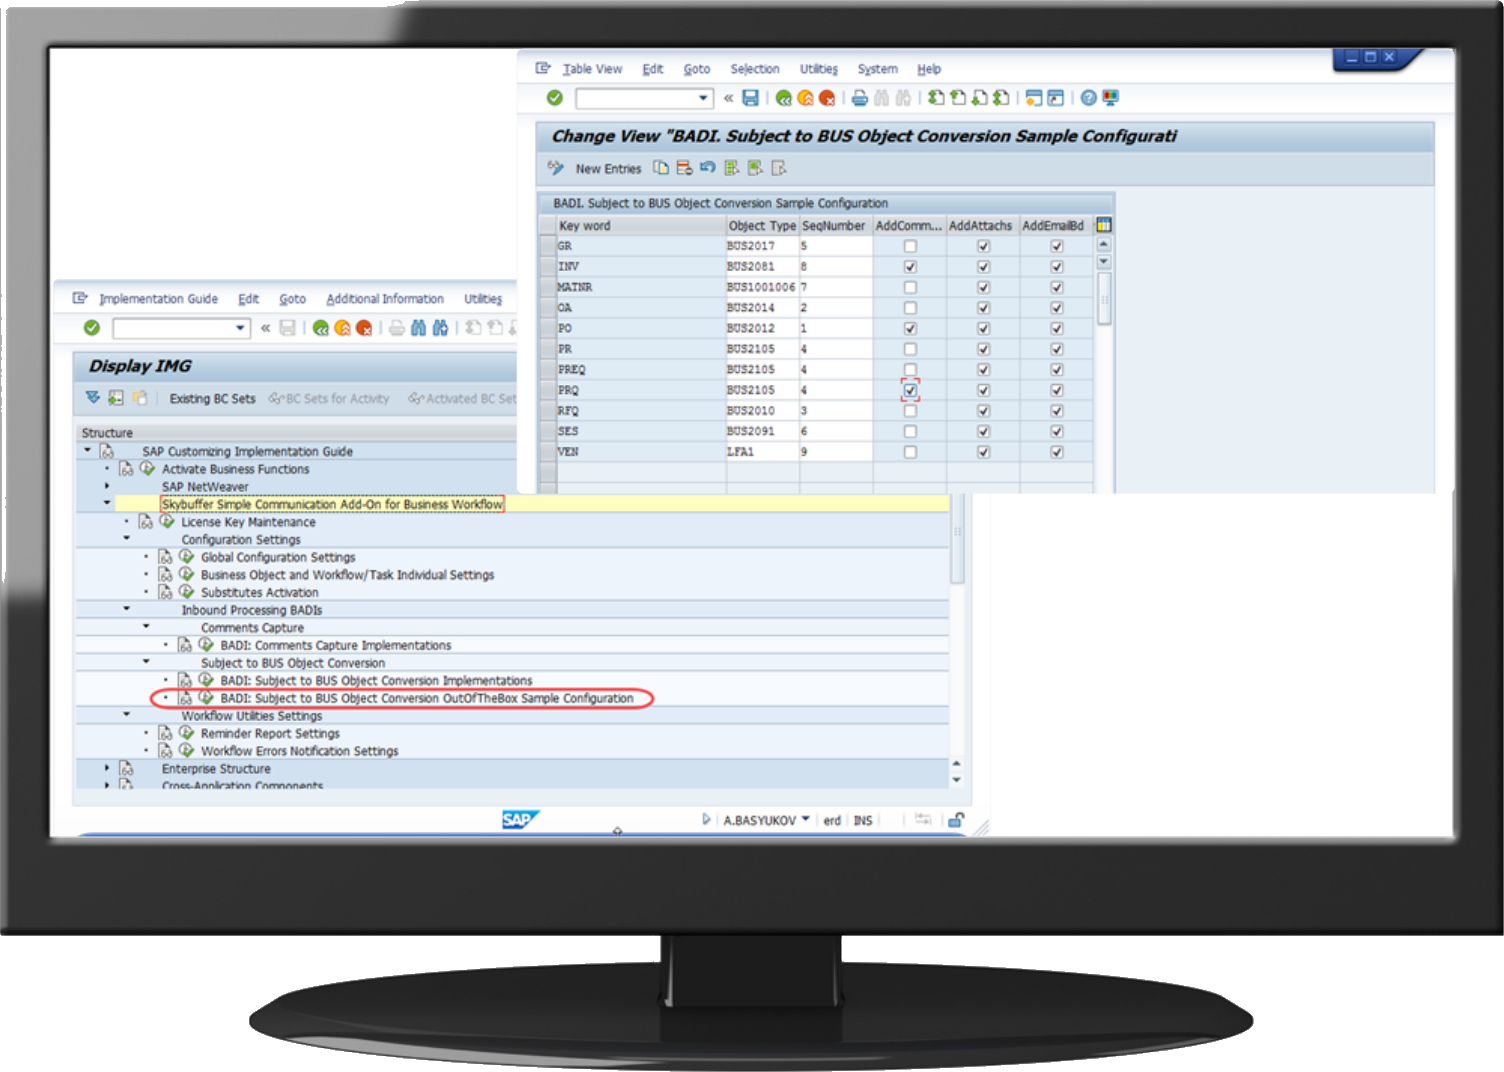Click documentation icon of License Key Maintenance

tap(146, 522)
